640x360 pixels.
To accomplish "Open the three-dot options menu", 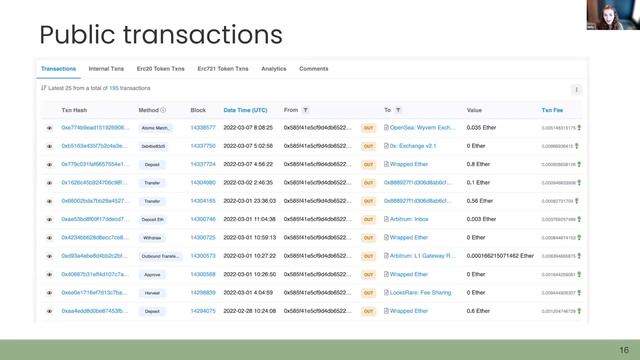I will [576, 90].
